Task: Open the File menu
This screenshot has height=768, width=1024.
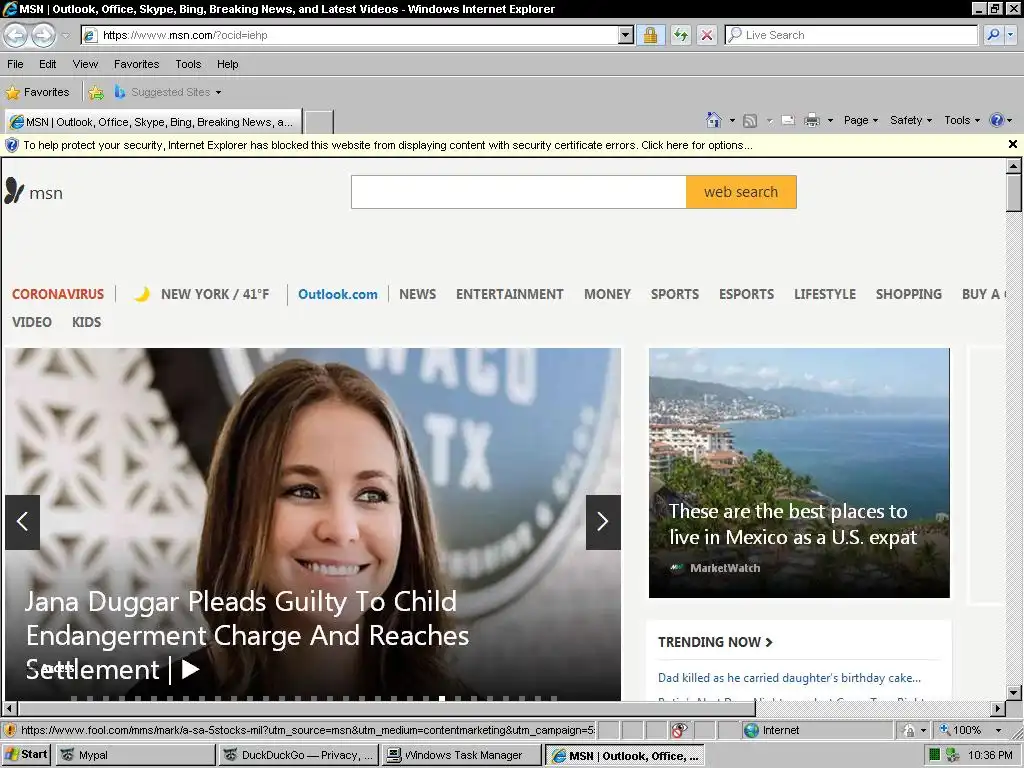Action: coord(15,64)
